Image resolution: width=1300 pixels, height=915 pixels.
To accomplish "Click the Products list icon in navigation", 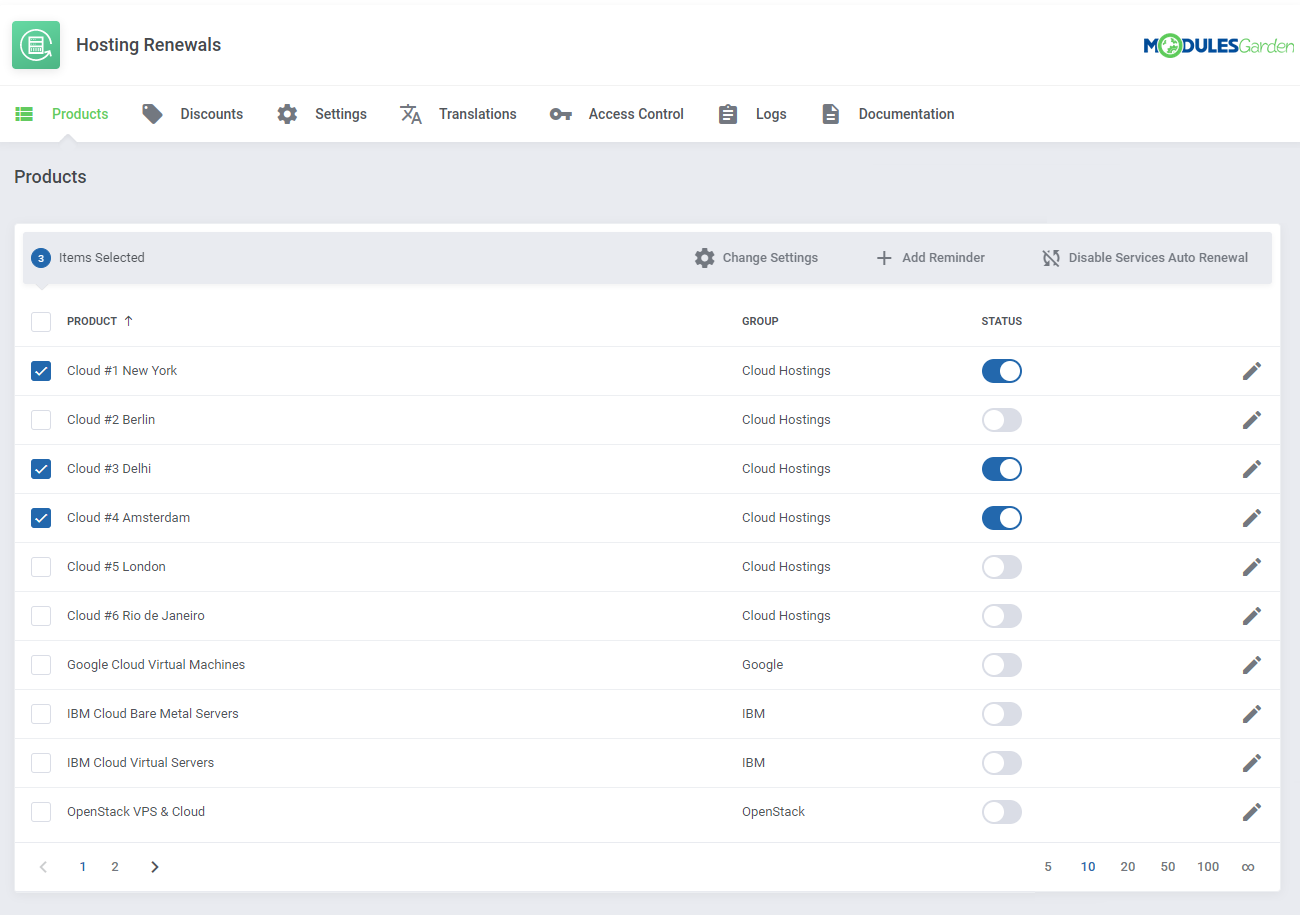I will pyautogui.click(x=24, y=114).
